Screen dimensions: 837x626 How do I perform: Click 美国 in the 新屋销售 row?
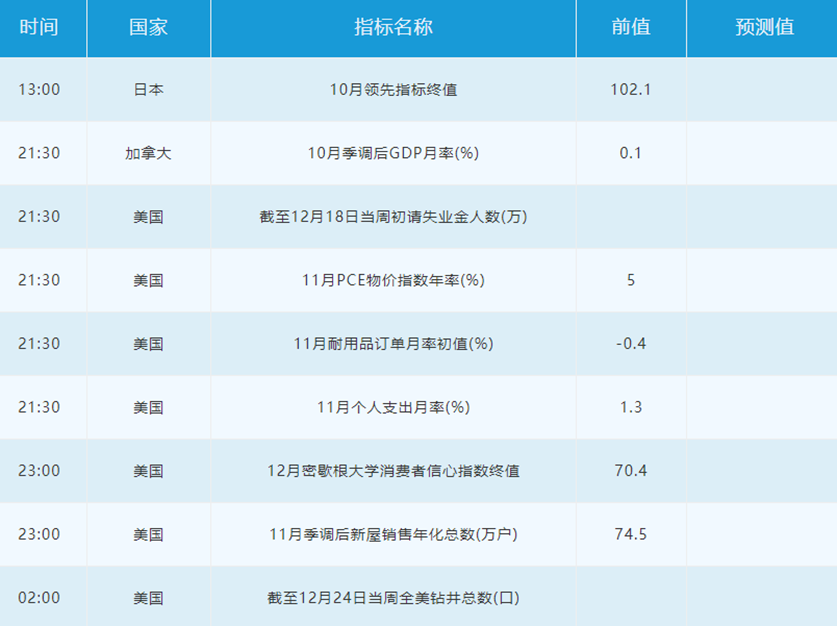pyautogui.click(x=148, y=534)
